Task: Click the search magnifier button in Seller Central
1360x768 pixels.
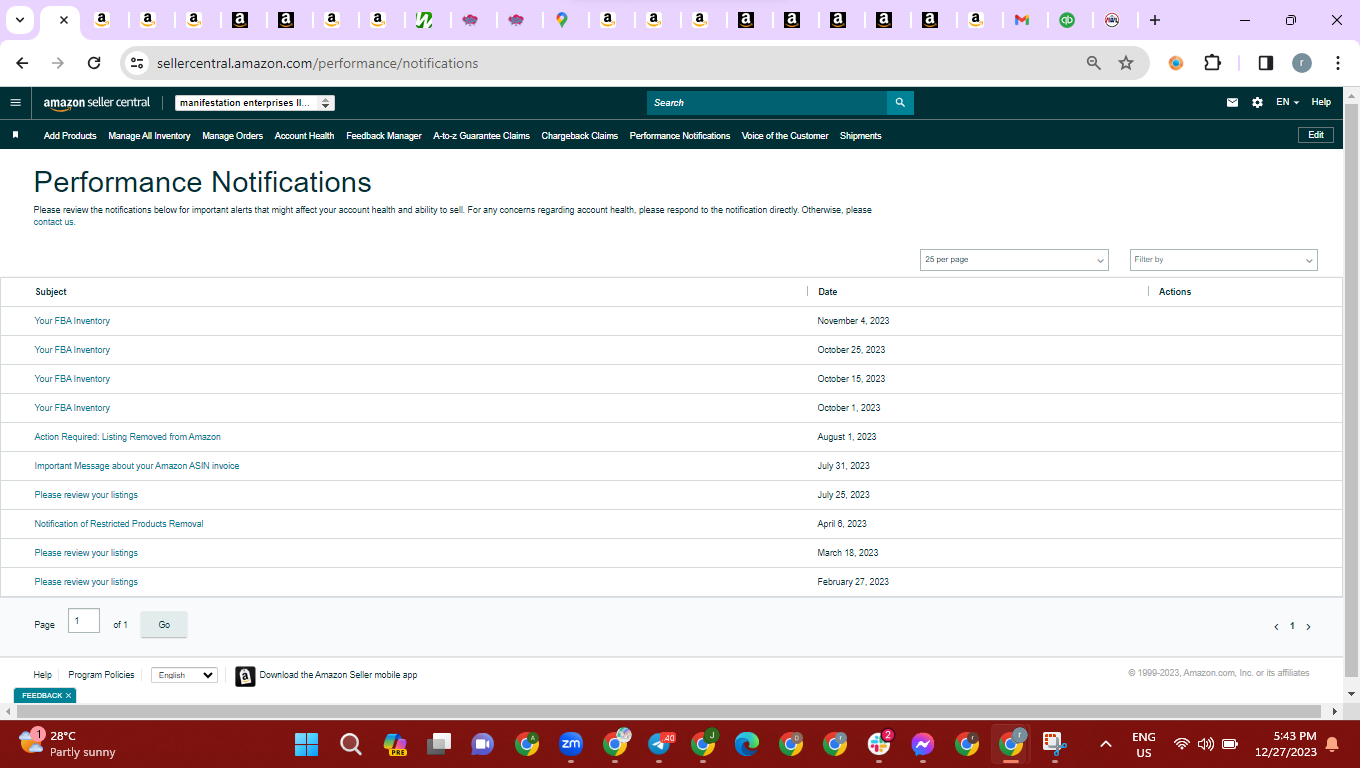Action: click(900, 103)
